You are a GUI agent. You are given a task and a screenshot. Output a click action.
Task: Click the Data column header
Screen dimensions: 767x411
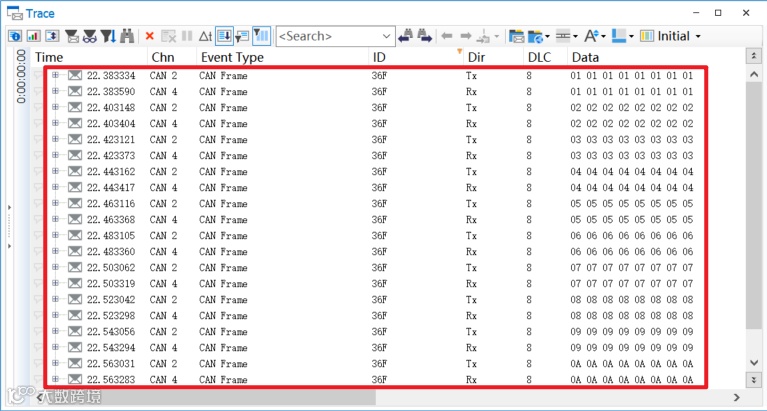pos(656,57)
